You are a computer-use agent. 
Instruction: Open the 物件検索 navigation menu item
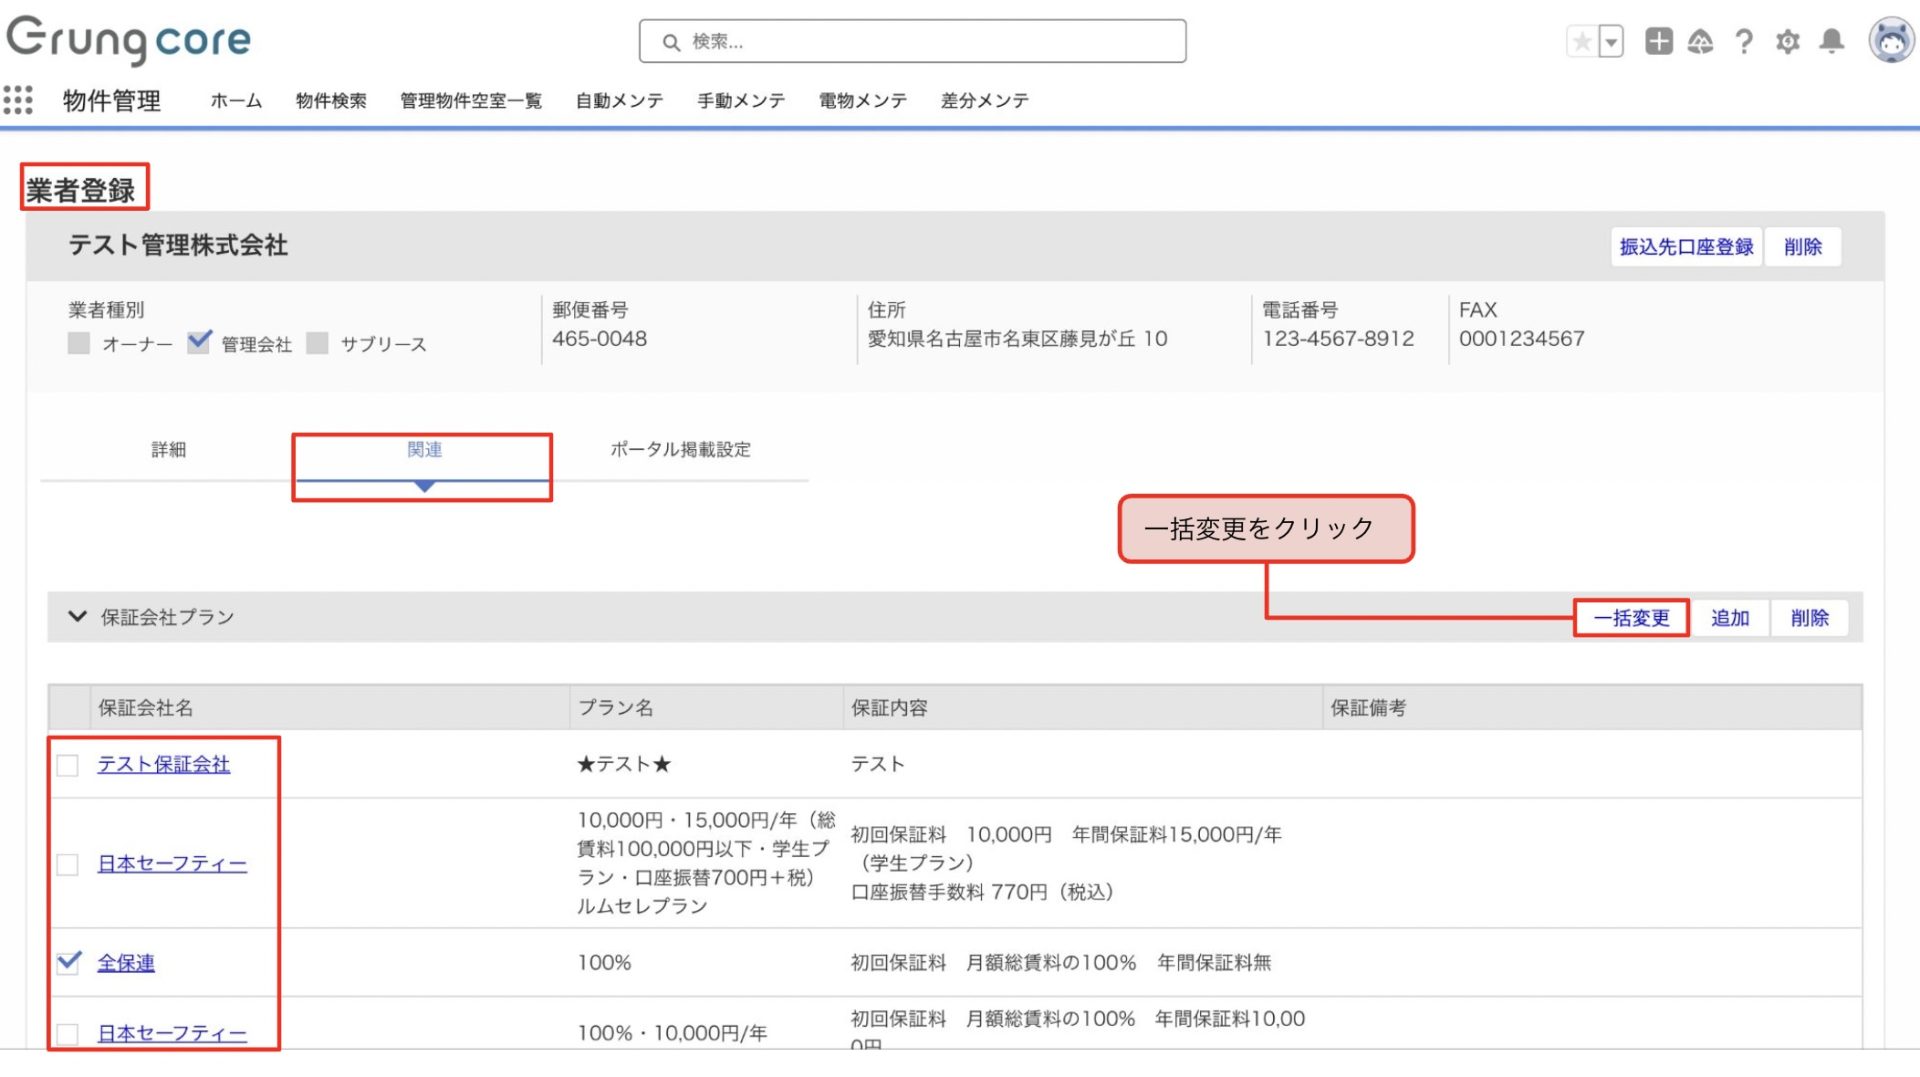click(331, 101)
